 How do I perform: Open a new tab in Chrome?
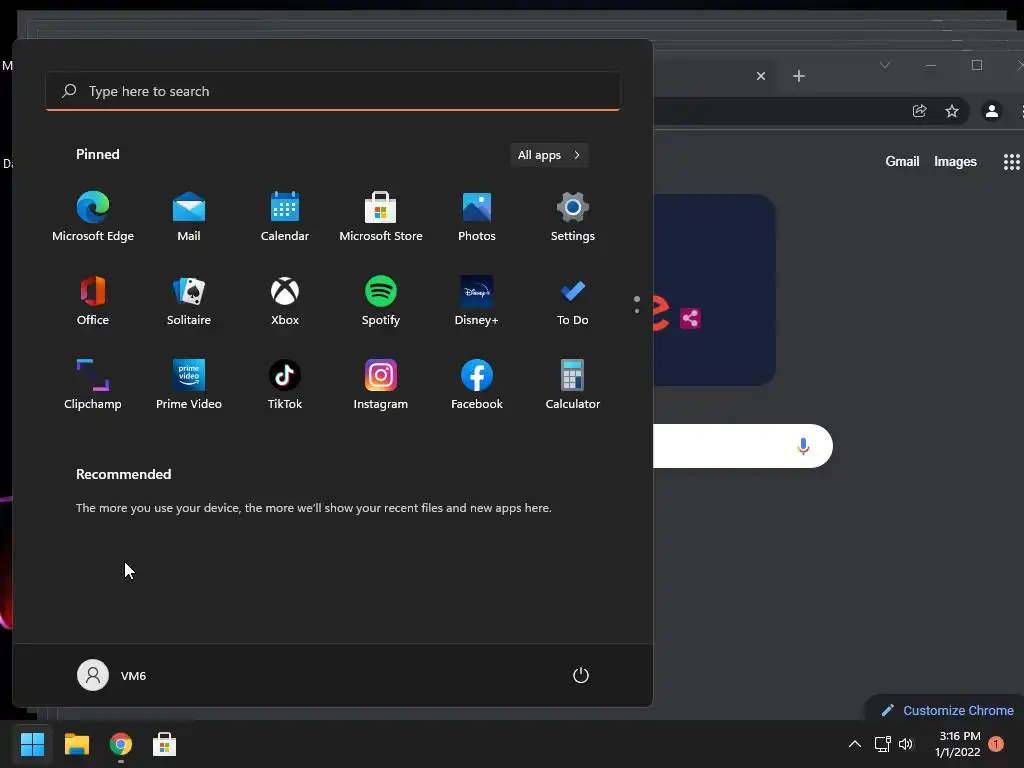click(x=799, y=76)
